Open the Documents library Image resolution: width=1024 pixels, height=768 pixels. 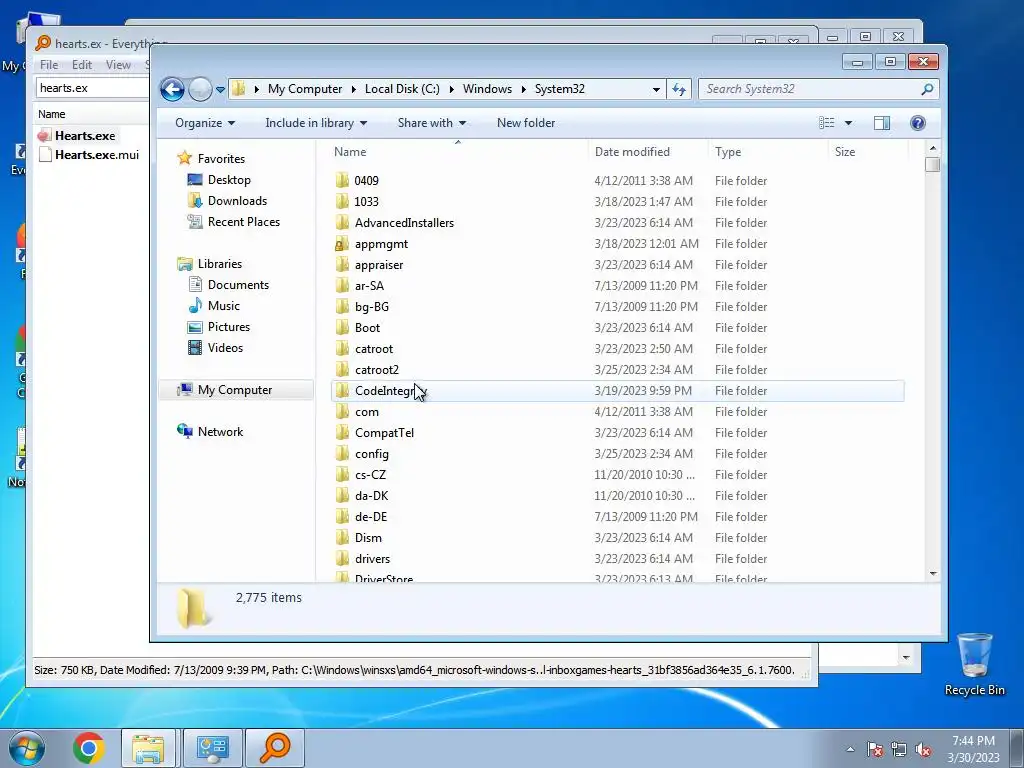point(238,285)
